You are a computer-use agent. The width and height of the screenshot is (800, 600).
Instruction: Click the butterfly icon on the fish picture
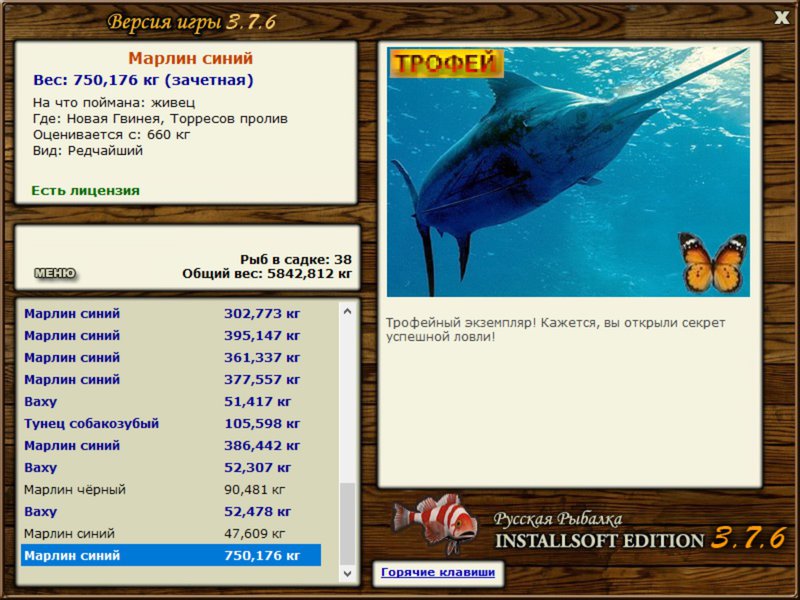[713, 262]
